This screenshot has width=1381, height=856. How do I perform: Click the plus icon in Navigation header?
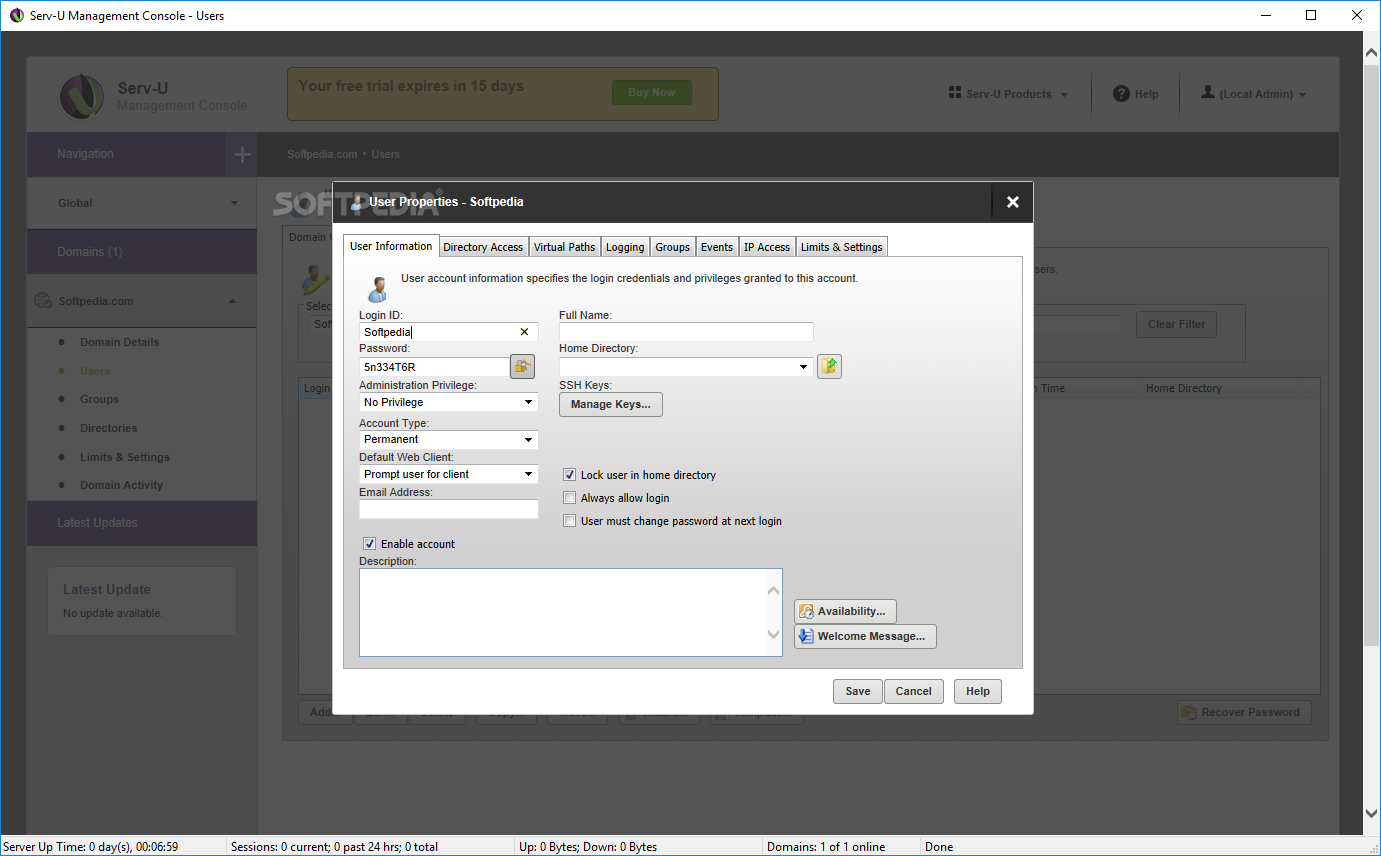click(241, 154)
